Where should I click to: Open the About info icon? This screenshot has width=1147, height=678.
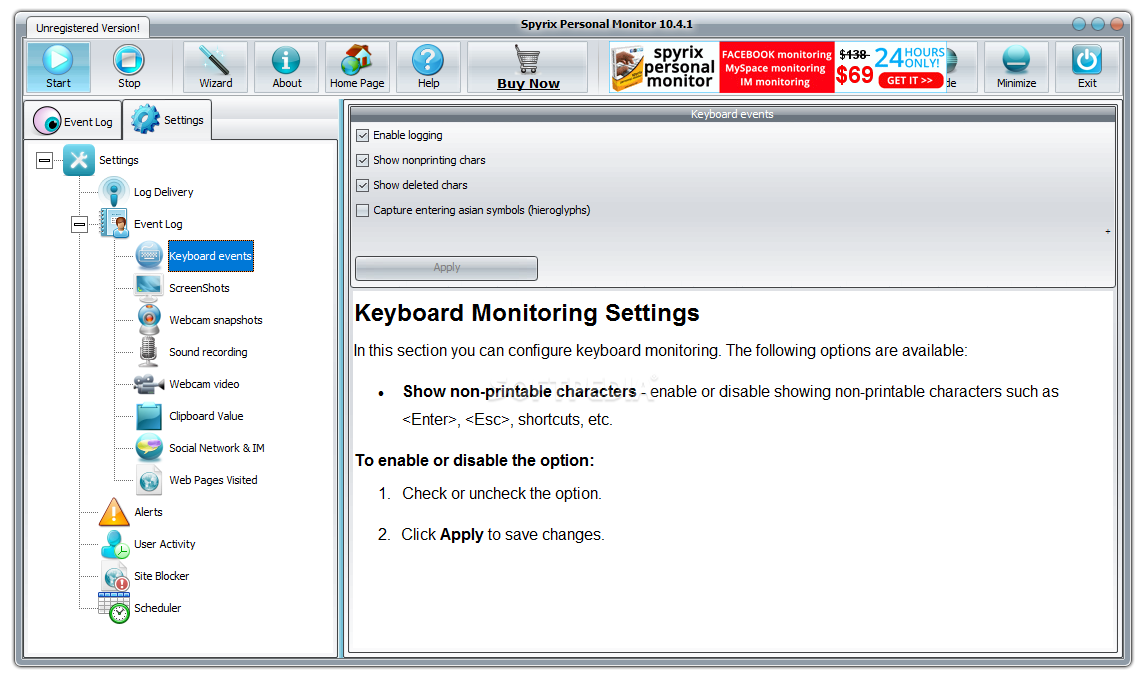pos(286,60)
